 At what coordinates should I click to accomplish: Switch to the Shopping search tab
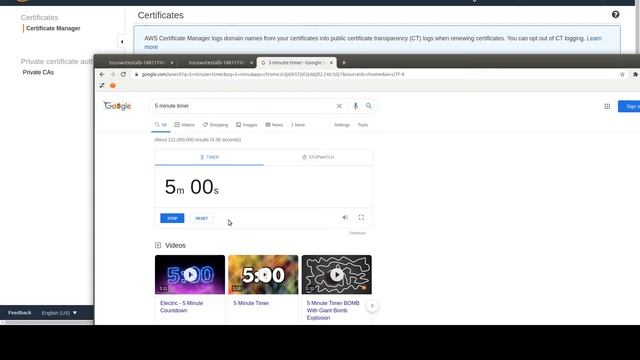pos(215,125)
